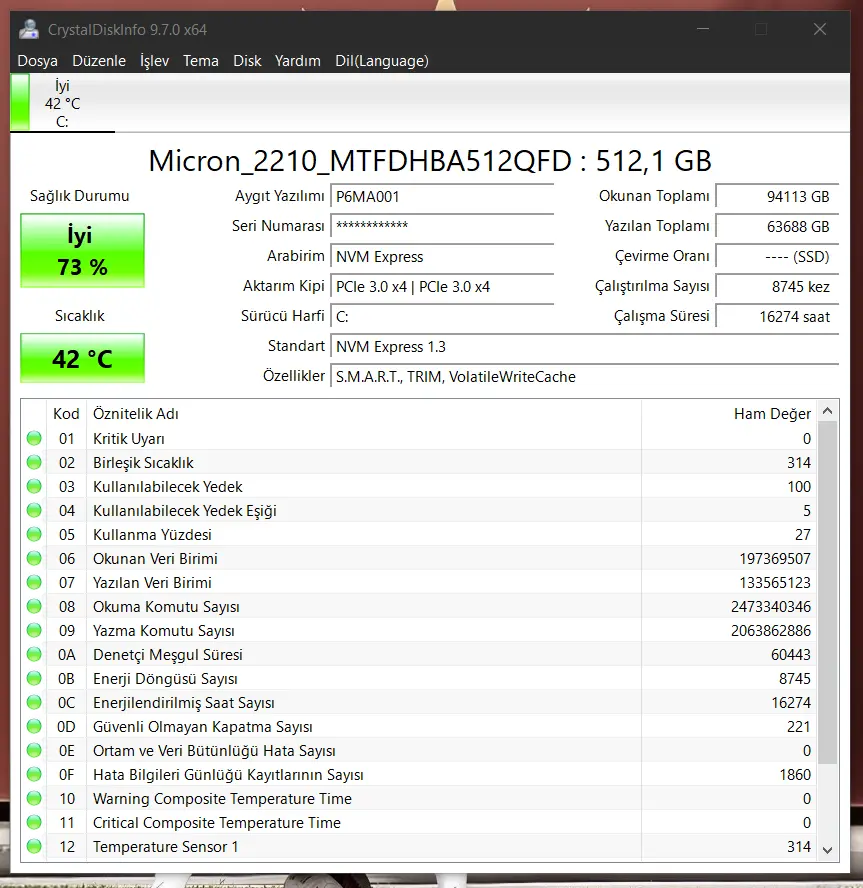863x888 pixels.
Task: Click the green status dot for Birleşik Sıcaklık
Action: click(34, 462)
